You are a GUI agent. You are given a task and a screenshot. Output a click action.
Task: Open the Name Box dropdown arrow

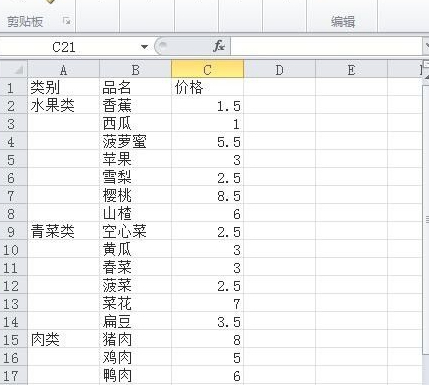144,47
